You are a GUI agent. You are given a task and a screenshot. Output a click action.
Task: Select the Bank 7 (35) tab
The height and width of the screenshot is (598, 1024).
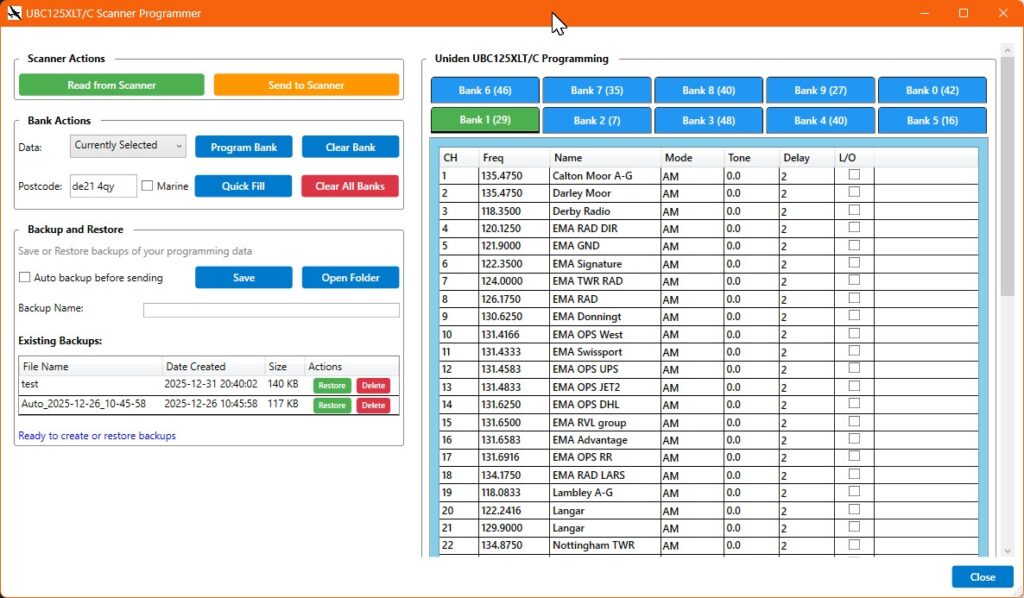tap(597, 90)
